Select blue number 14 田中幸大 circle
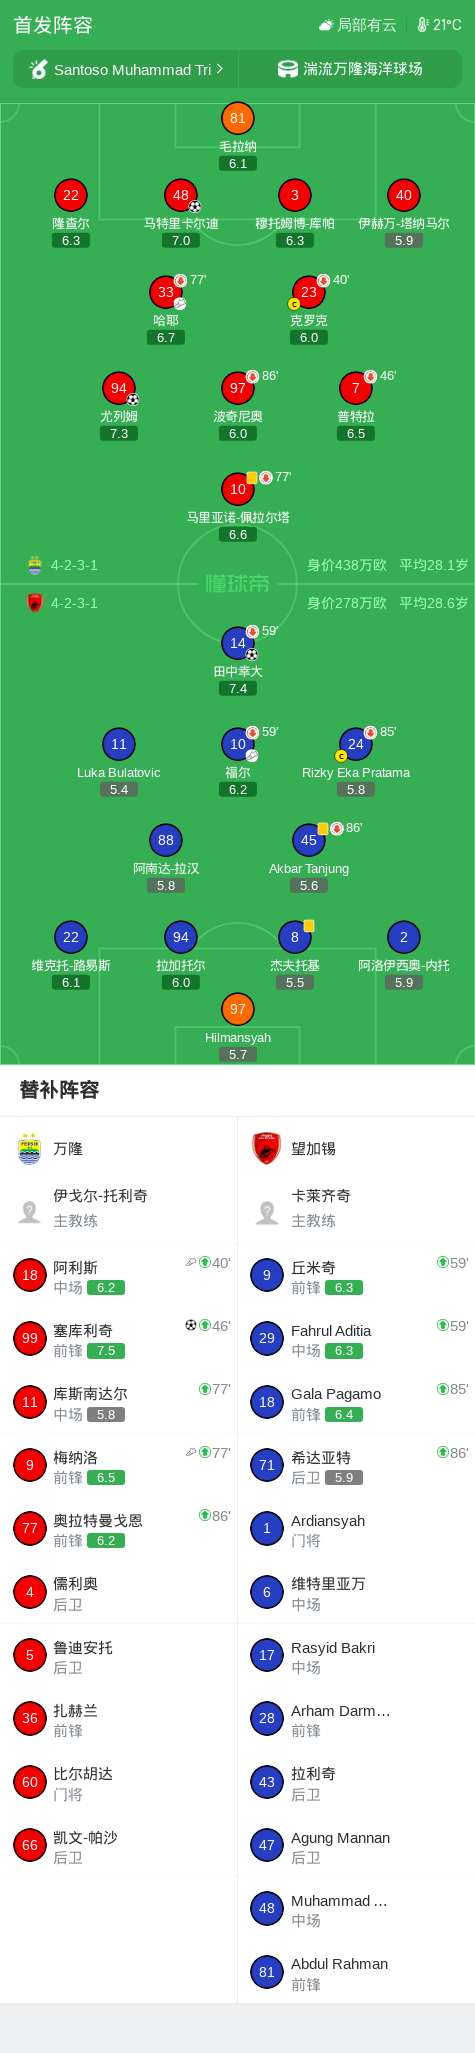 point(237,643)
